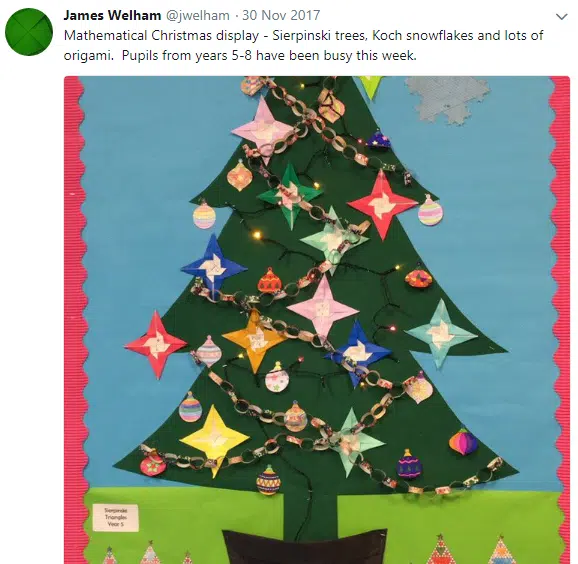Click the grey Koch snowflake in the photo
The height and width of the screenshot is (564, 578).
pyautogui.click(x=447, y=99)
